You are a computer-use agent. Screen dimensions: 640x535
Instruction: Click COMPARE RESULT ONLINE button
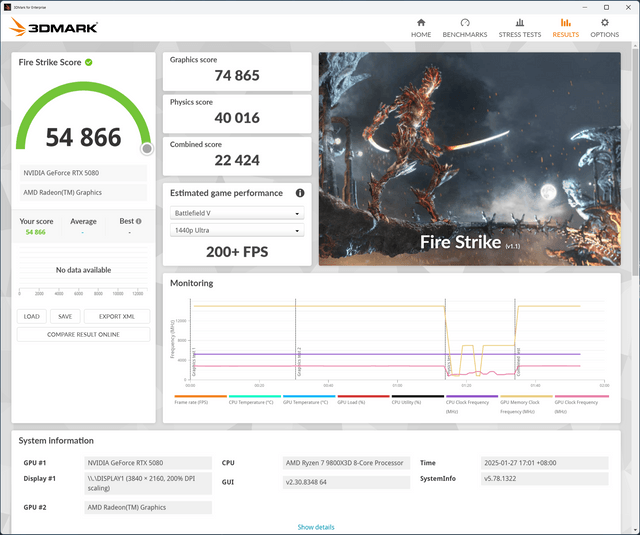(x=83, y=334)
